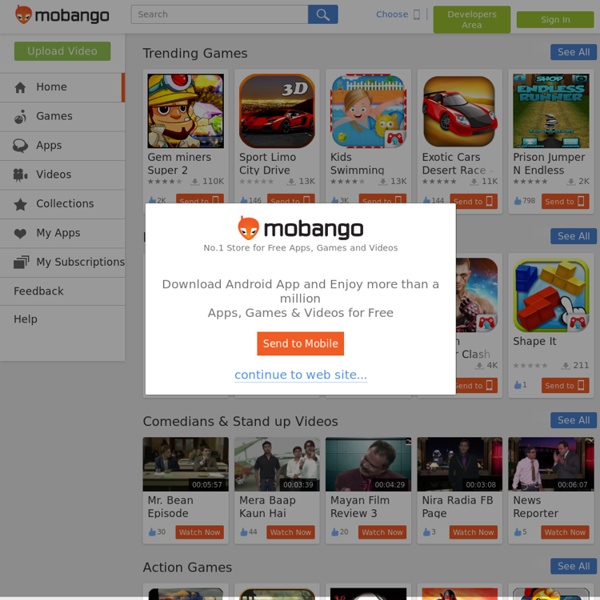This screenshot has width=600, height=600.
Task: Click the My Subscriptions stacked icon
Action: (x=21, y=262)
